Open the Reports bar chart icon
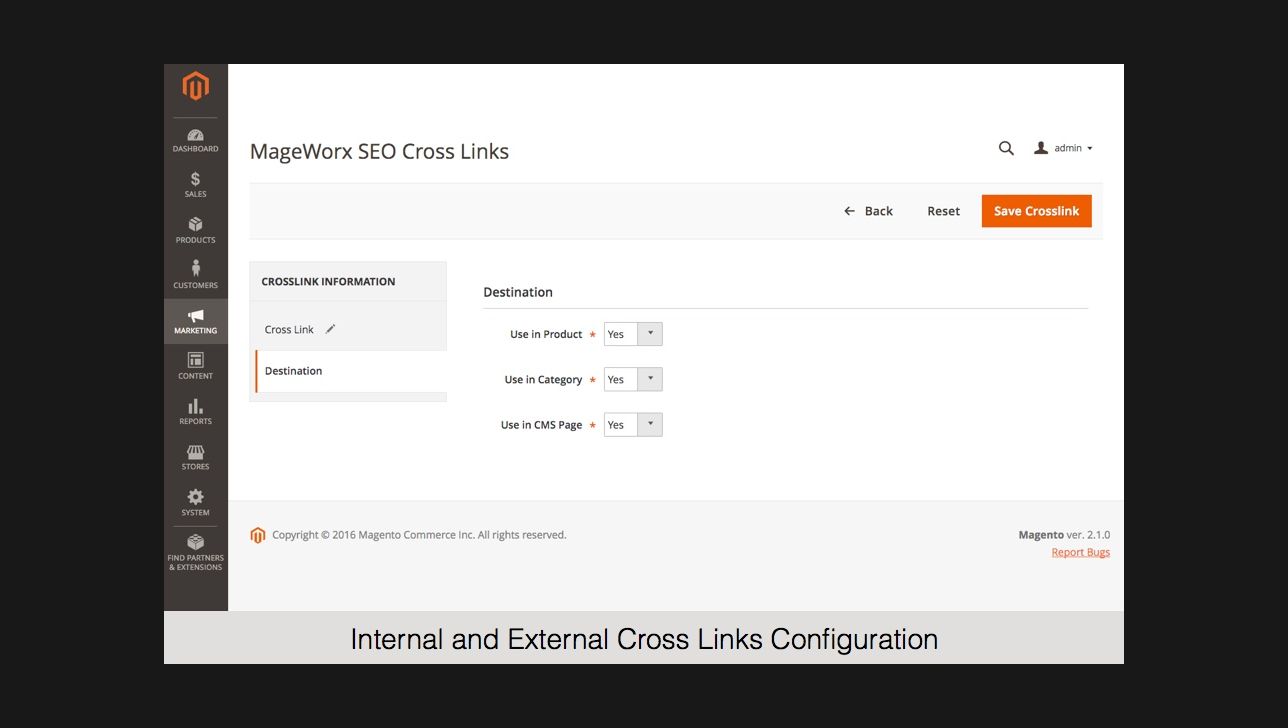This screenshot has height=728, width=1288. [x=195, y=411]
